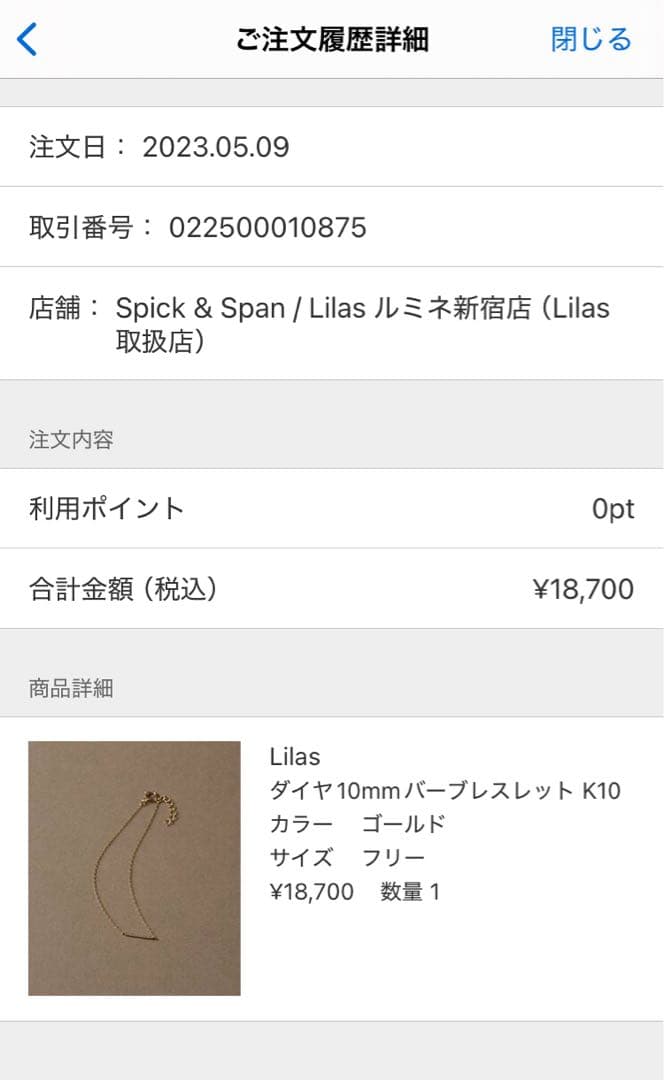
Task: Select the 合計金額 total amount row
Action: tap(330, 590)
